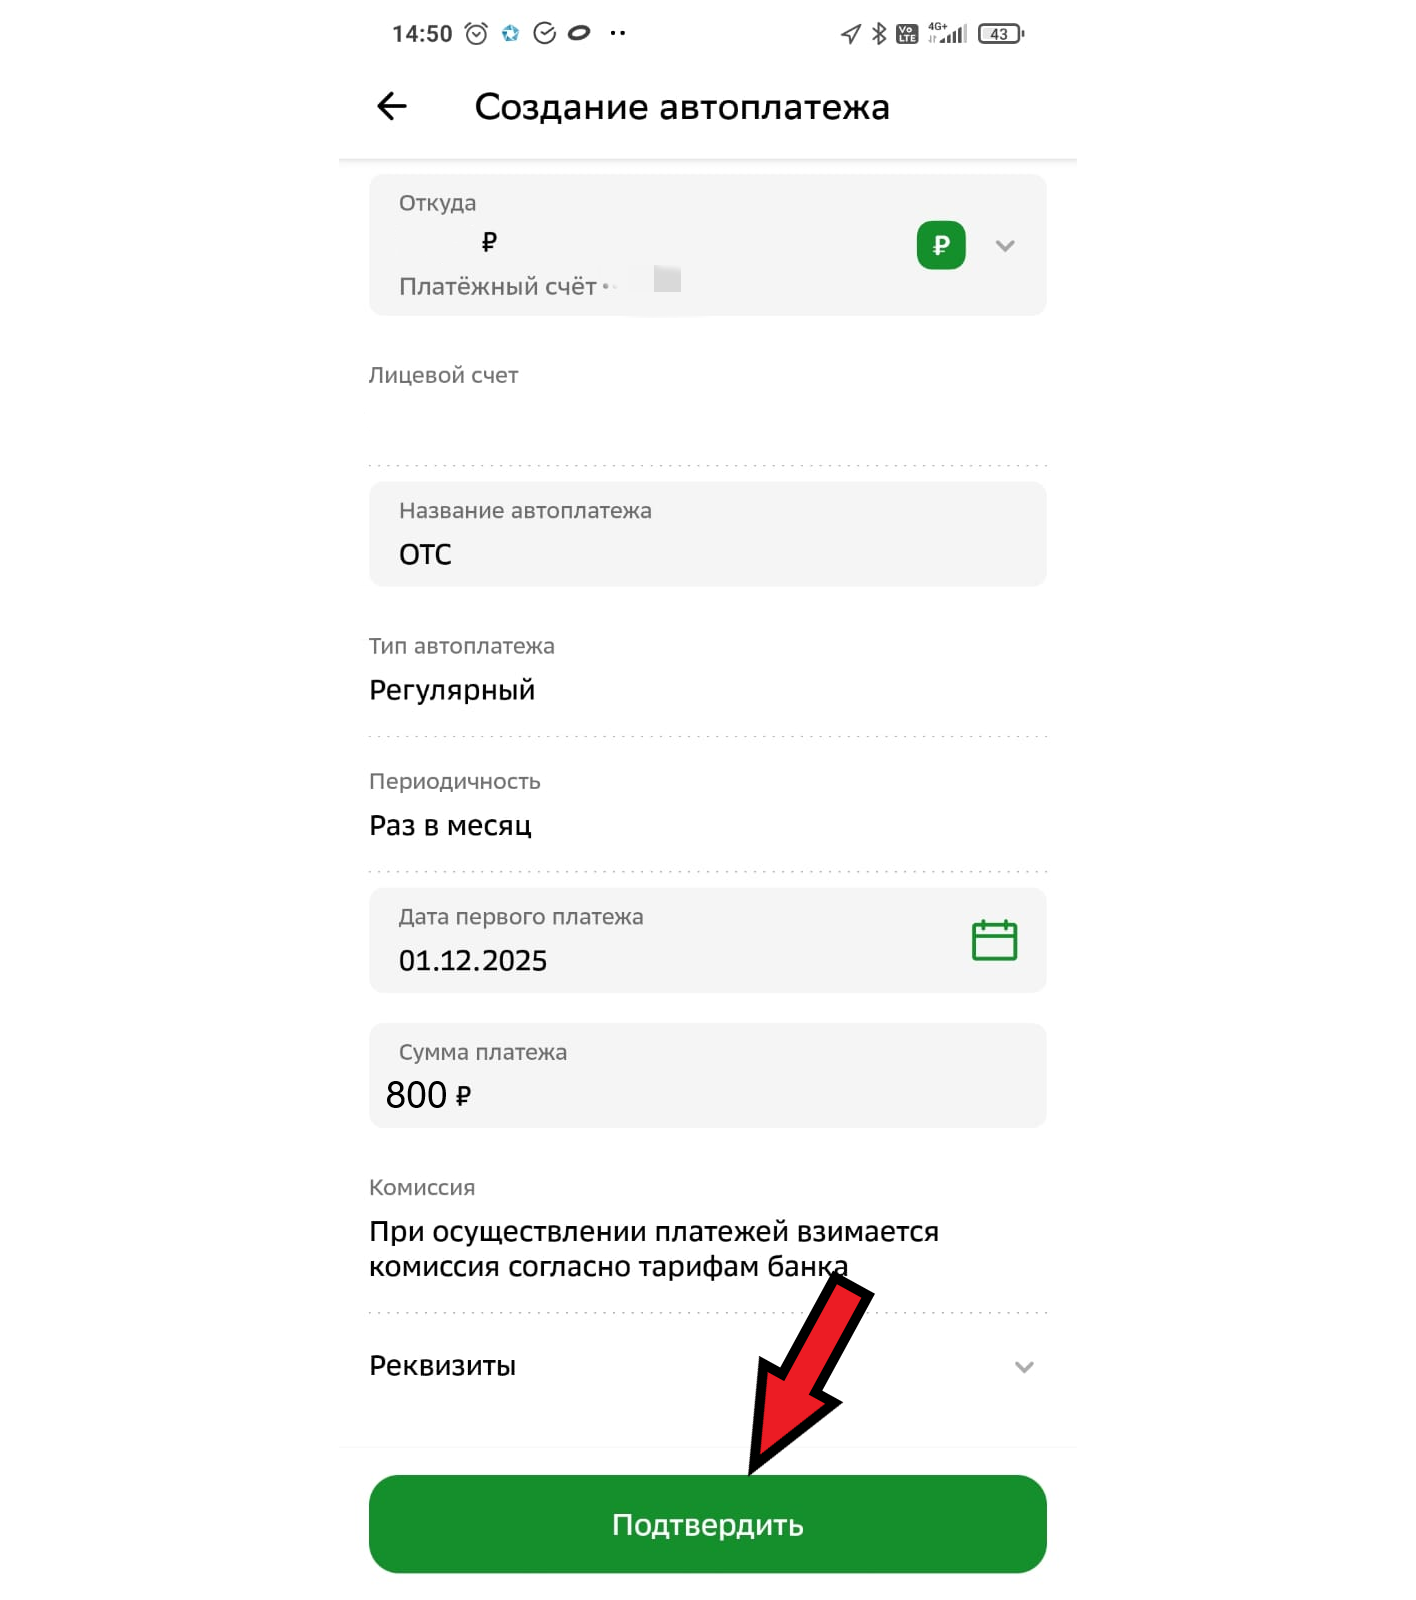The image size is (1416, 1600).
Task: Expand the Откуда account selector chevron
Action: 1005,246
